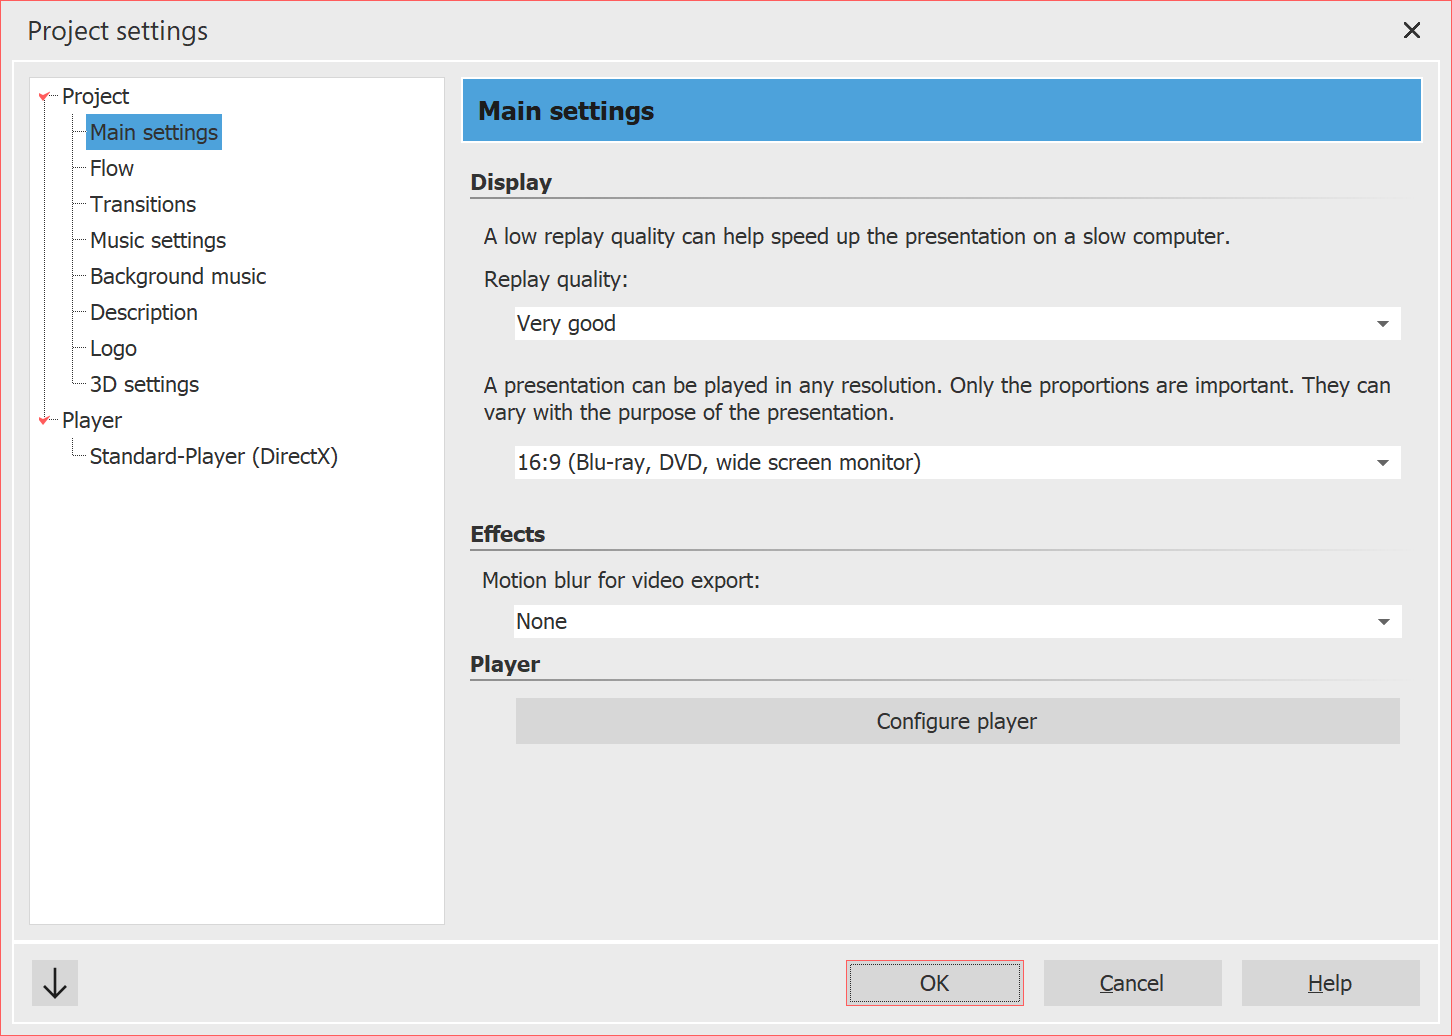Screen dimensions: 1452x1036
Task: View the Description settings
Action: coord(143,312)
